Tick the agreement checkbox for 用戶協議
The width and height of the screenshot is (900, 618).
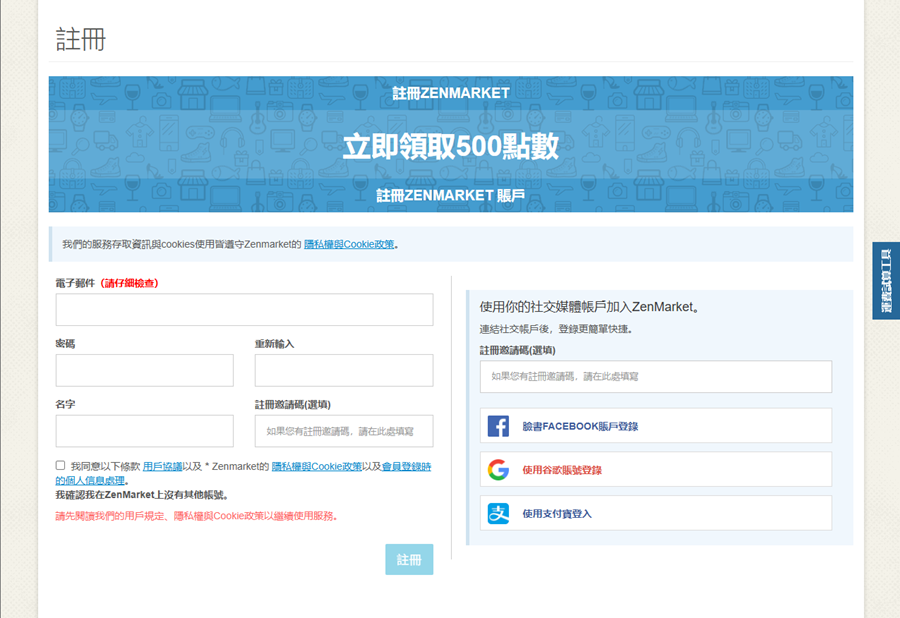[60, 465]
